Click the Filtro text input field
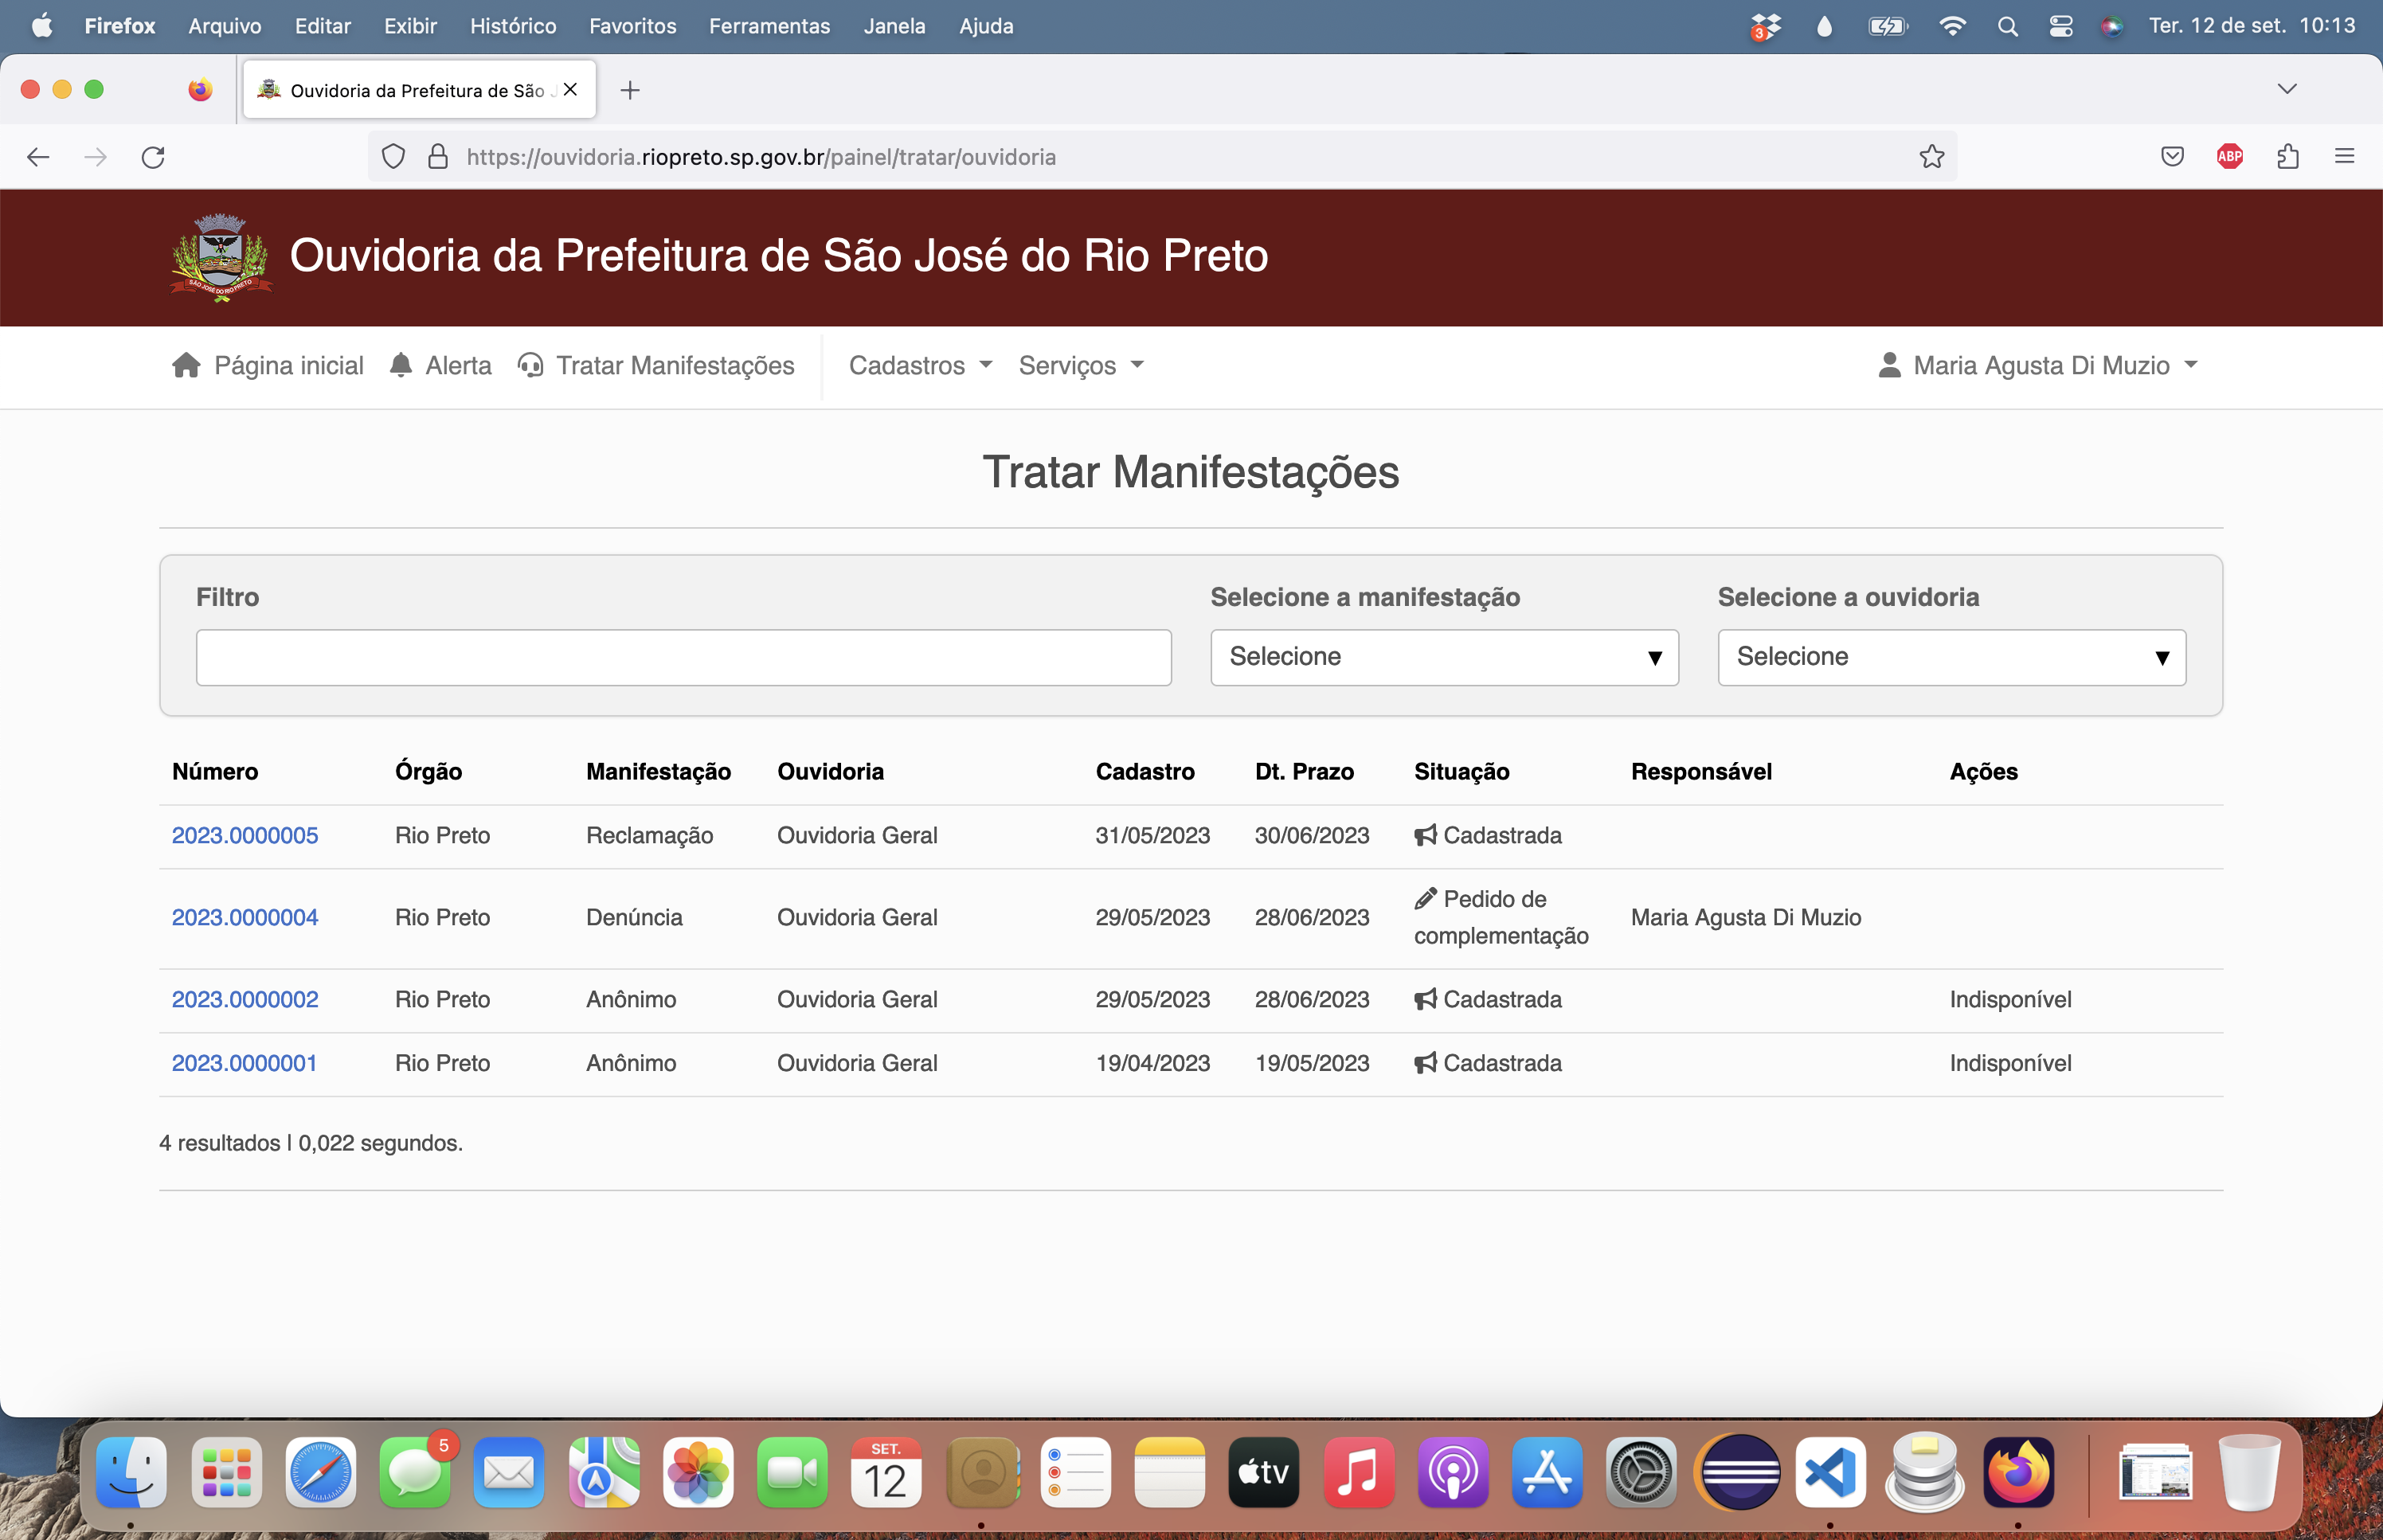This screenshot has height=1540, width=2383. point(683,657)
